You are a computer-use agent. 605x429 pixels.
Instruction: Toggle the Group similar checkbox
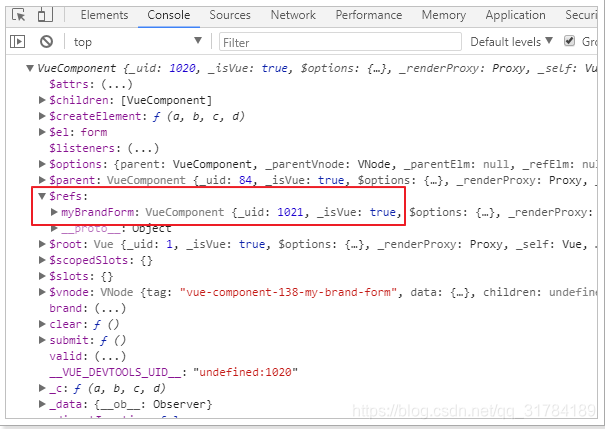[570, 41]
